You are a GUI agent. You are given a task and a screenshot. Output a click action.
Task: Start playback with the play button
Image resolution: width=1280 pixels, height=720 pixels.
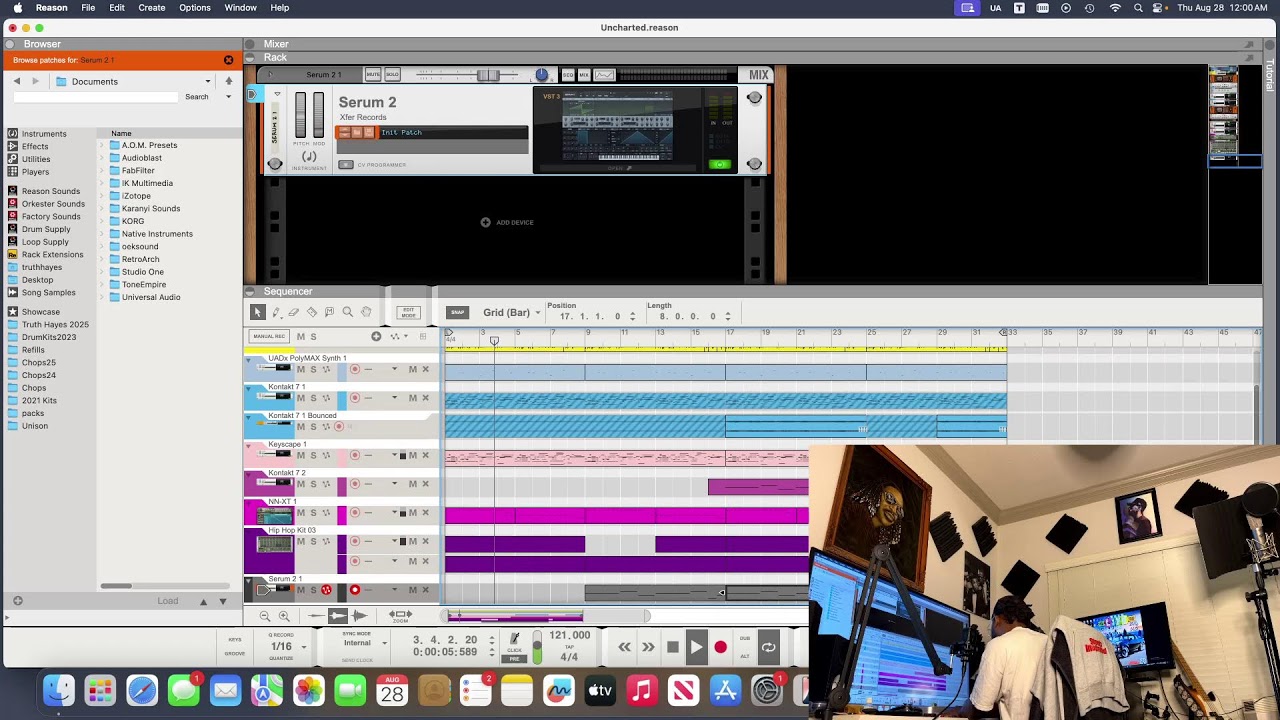(696, 647)
